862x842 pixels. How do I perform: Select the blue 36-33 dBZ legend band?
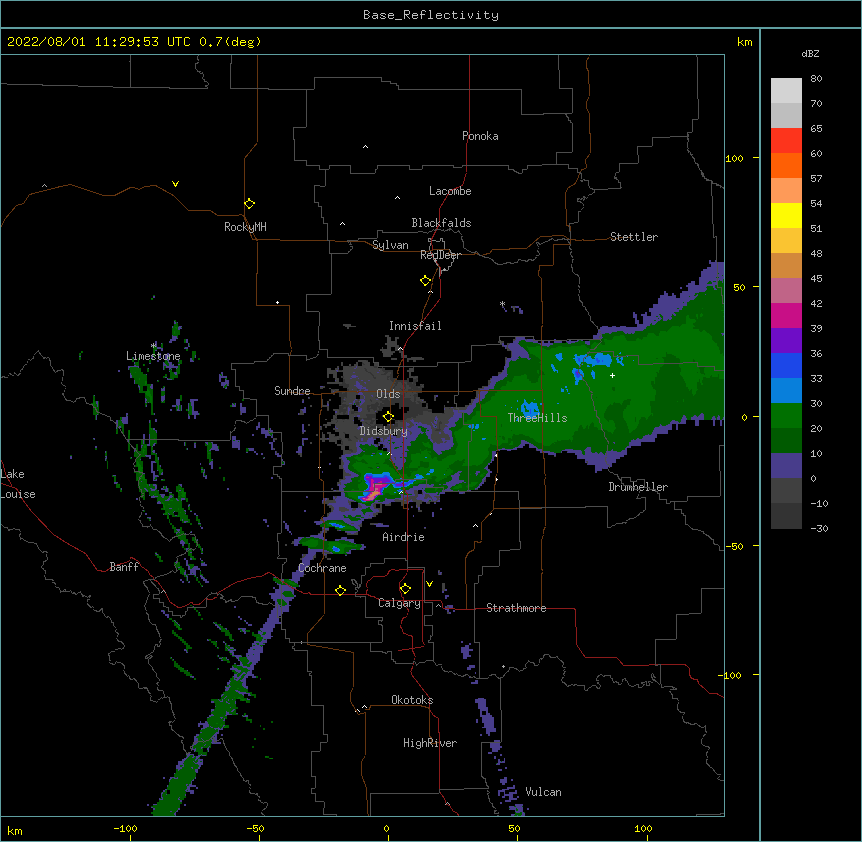tap(786, 365)
